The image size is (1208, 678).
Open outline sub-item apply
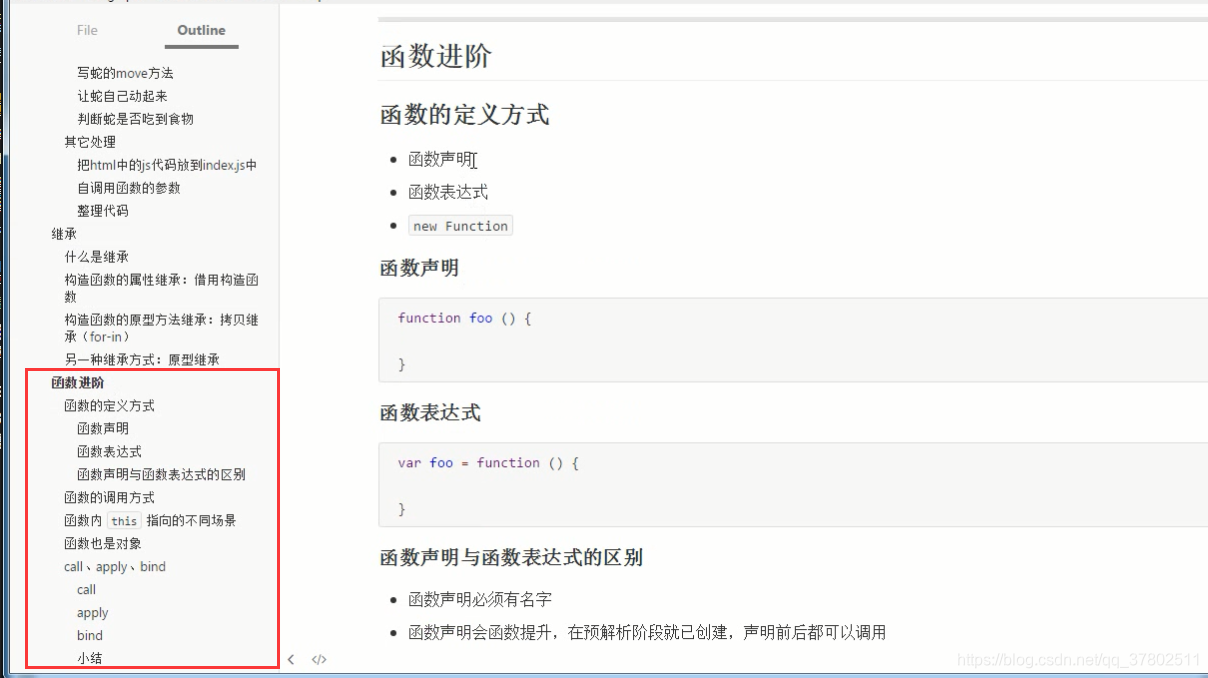point(93,613)
